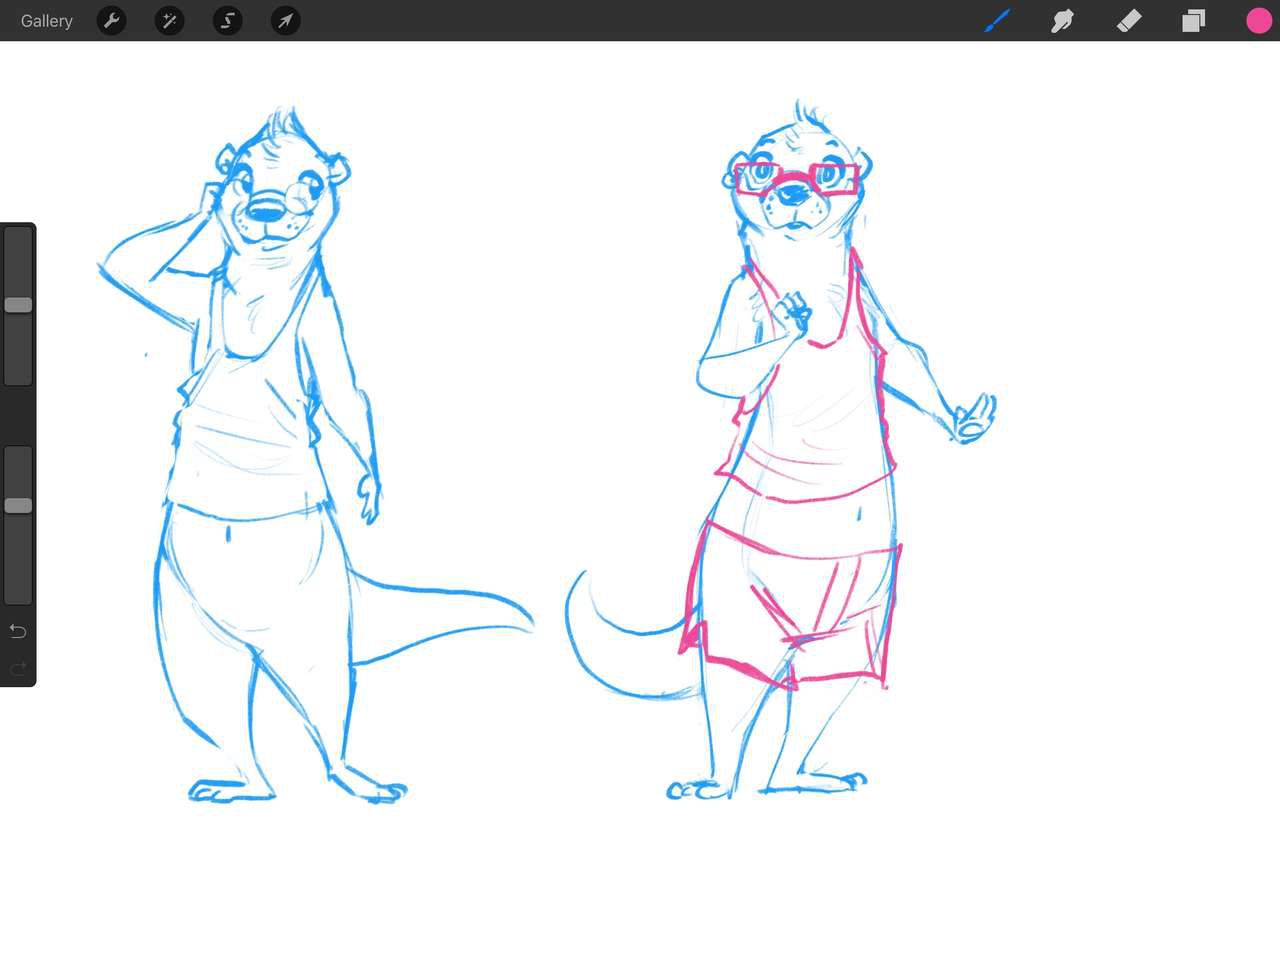
Task: Click the brush opacity slider handle
Action: (18, 506)
